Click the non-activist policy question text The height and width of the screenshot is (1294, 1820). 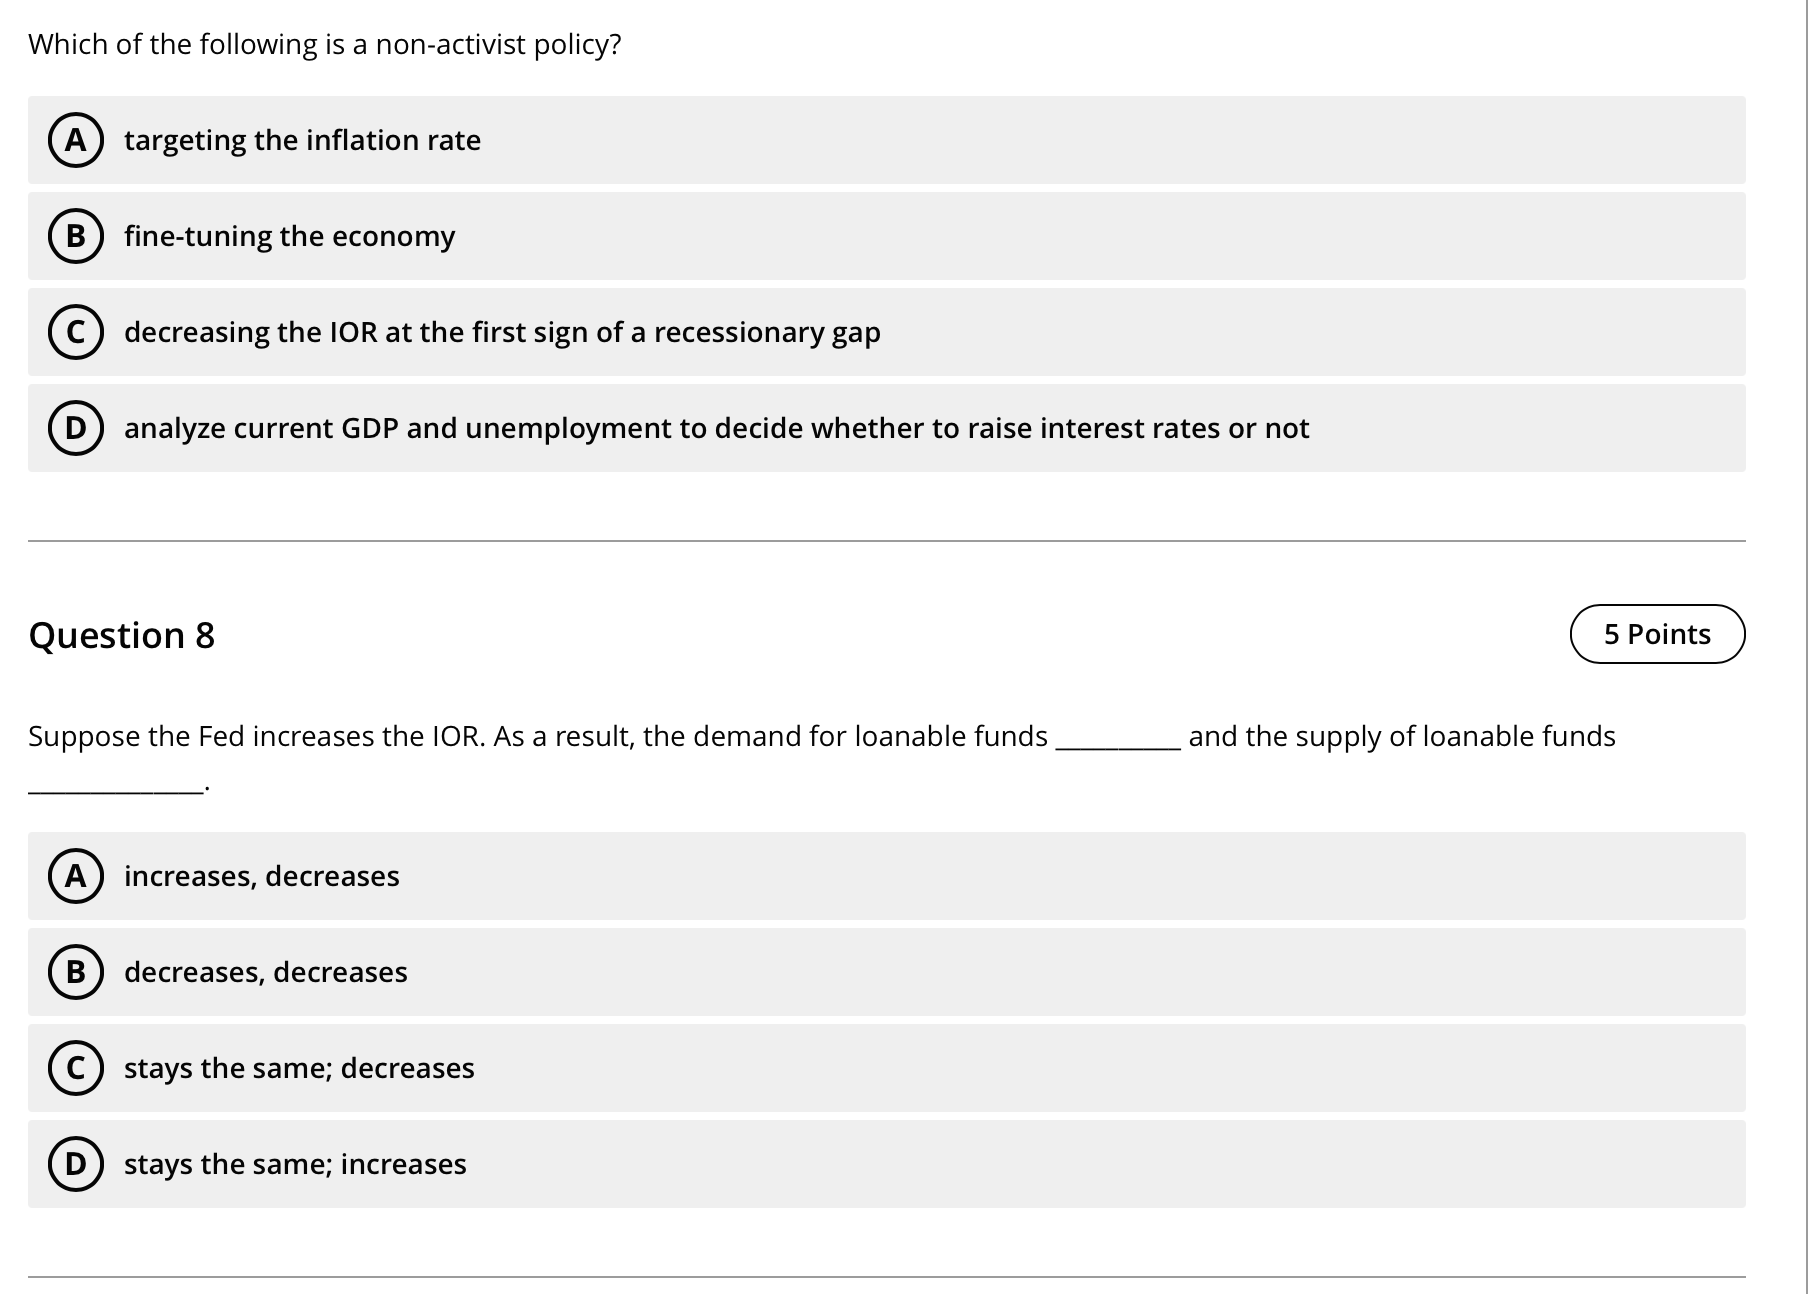click(x=324, y=44)
